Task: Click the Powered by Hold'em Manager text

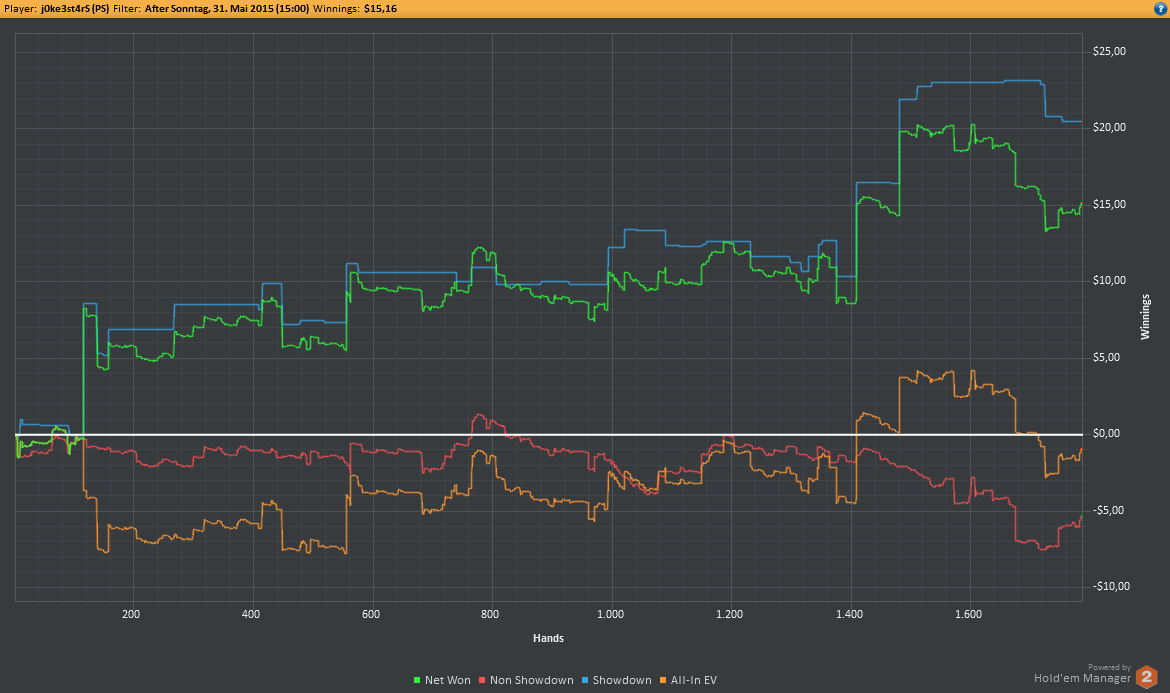Action: point(1082,674)
